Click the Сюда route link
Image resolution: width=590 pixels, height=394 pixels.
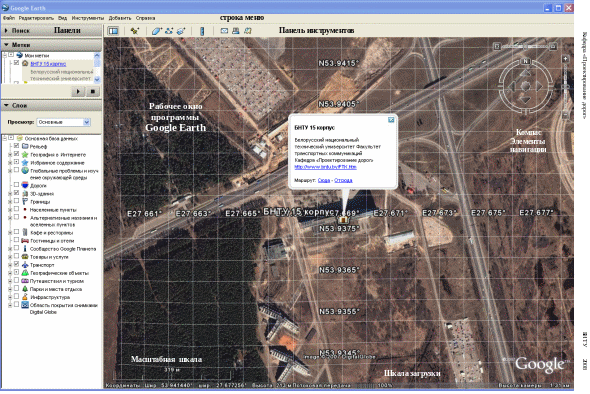point(324,180)
